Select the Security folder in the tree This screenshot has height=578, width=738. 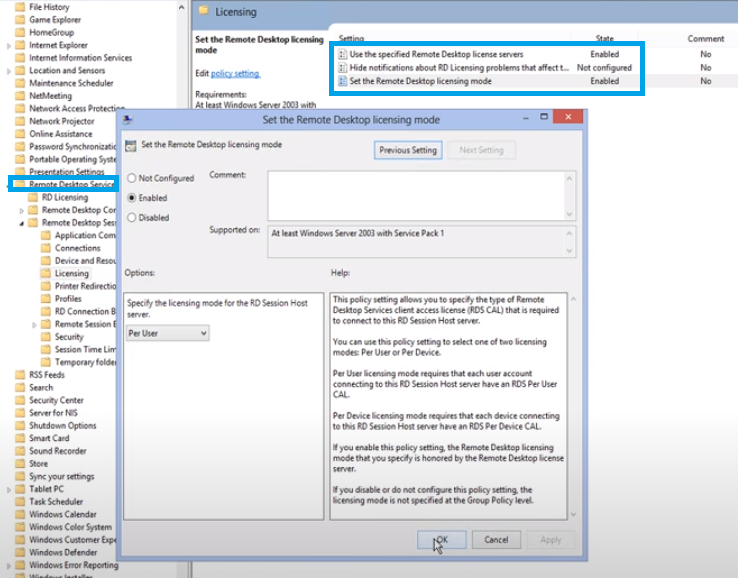click(x=69, y=337)
